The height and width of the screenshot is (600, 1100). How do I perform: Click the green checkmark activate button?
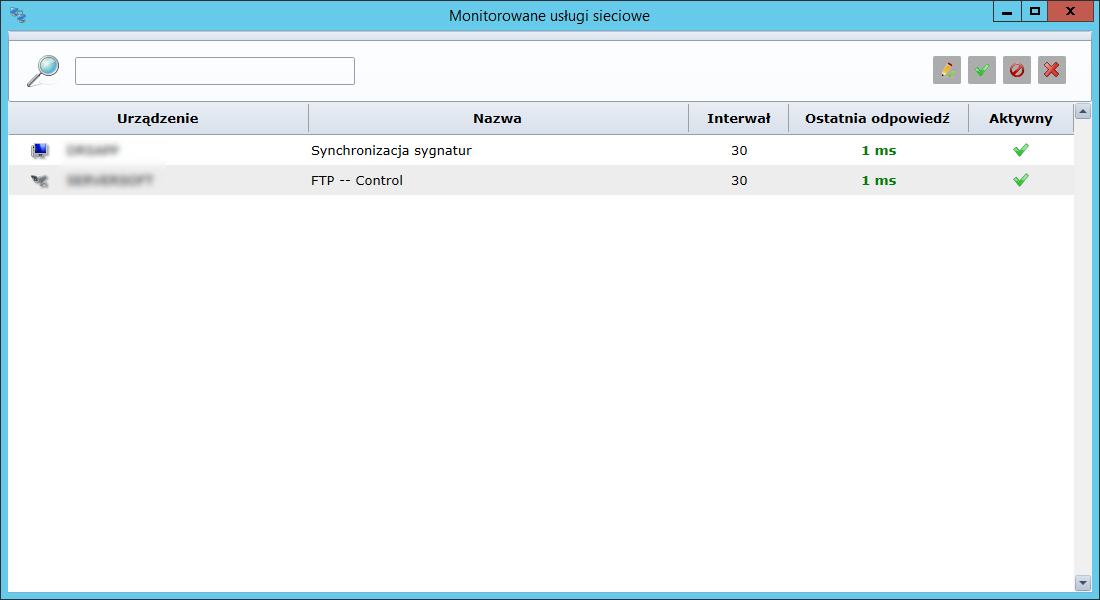point(982,70)
